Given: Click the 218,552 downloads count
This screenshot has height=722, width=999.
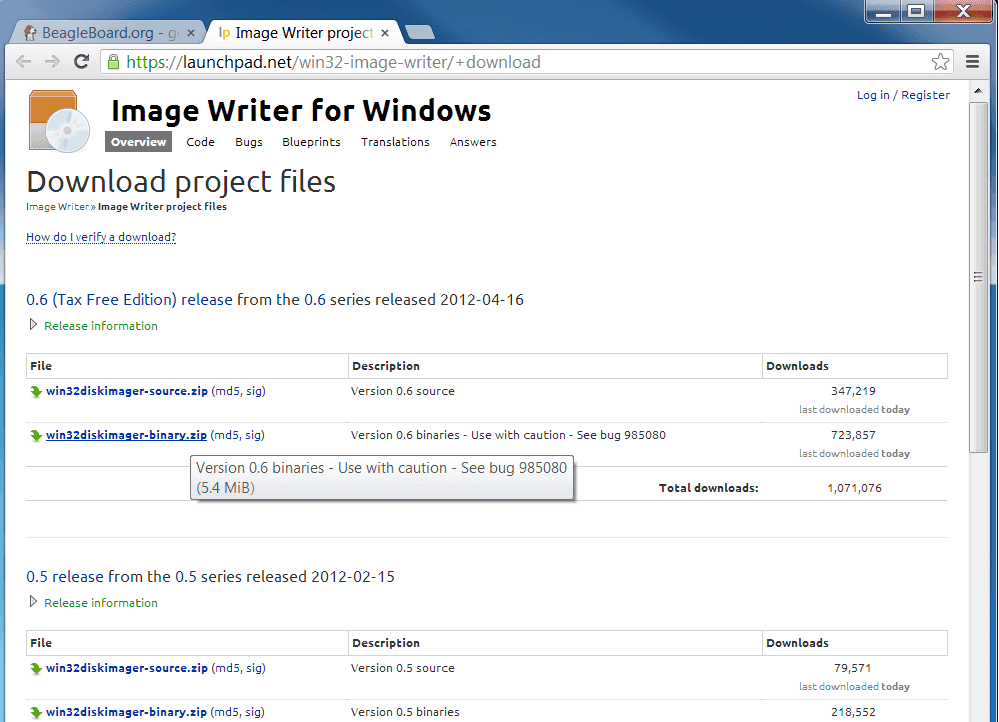Looking at the screenshot, I should tap(853, 712).
